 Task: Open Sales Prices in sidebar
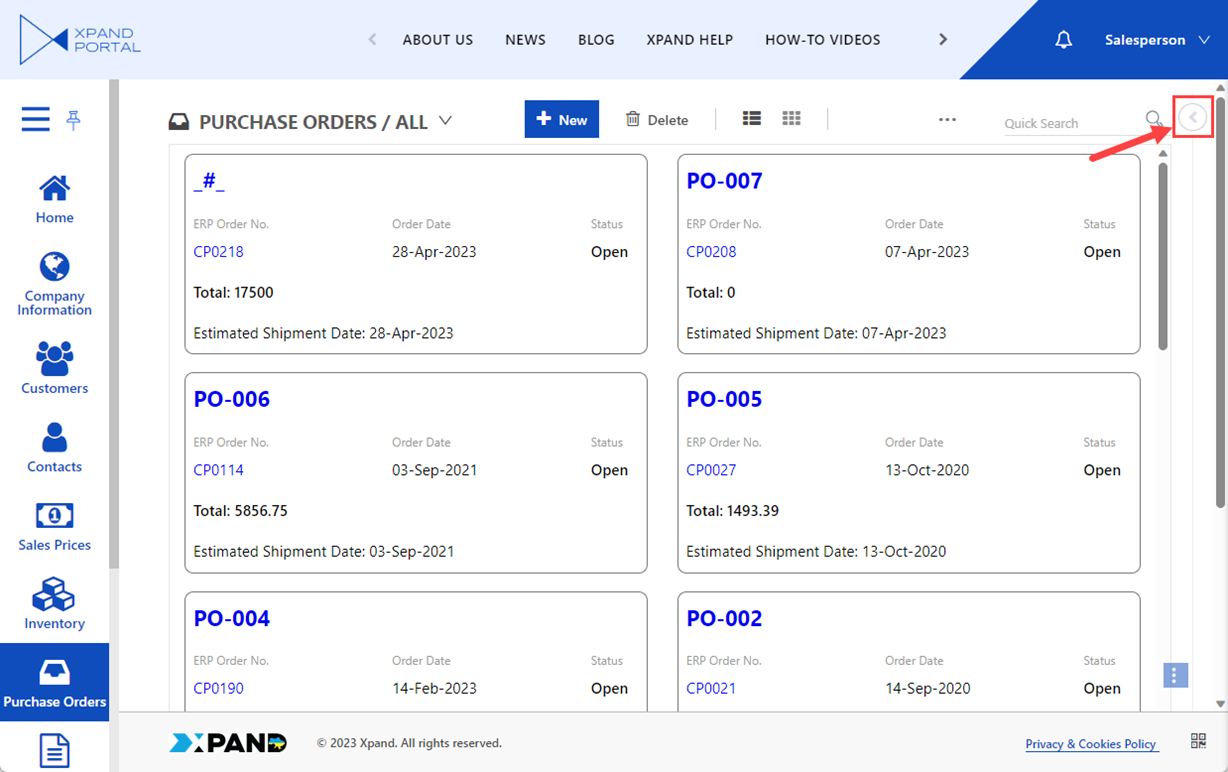pyautogui.click(x=54, y=526)
